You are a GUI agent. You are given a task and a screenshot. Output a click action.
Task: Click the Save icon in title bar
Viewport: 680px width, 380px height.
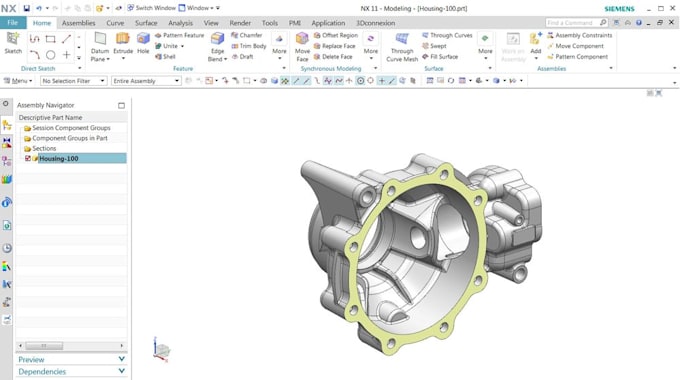tap(26, 8)
